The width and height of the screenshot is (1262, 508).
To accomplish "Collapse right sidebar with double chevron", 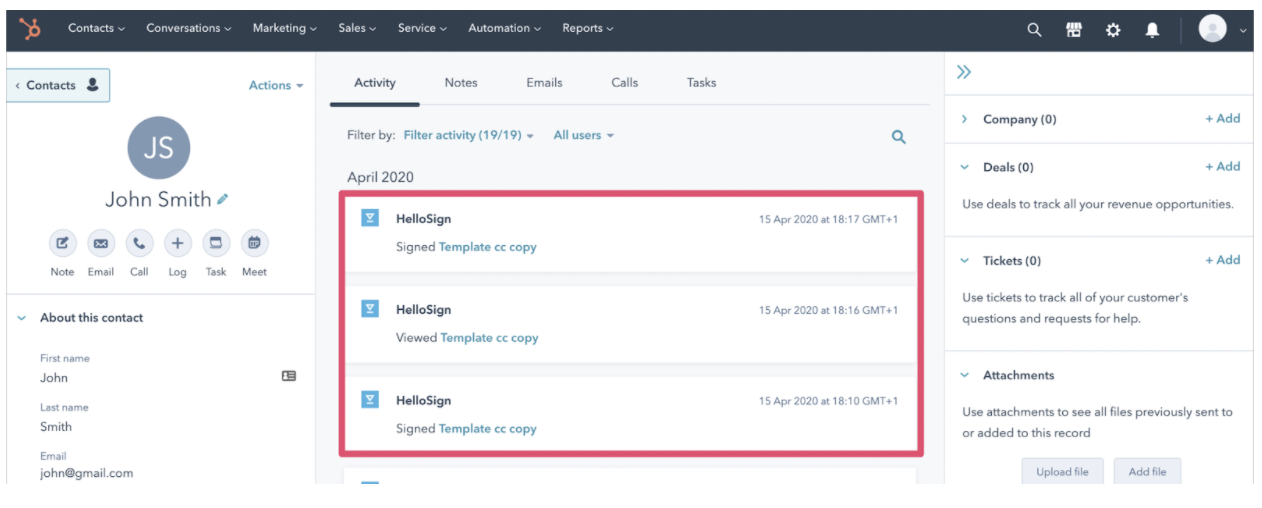I will [x=964, y=72].
